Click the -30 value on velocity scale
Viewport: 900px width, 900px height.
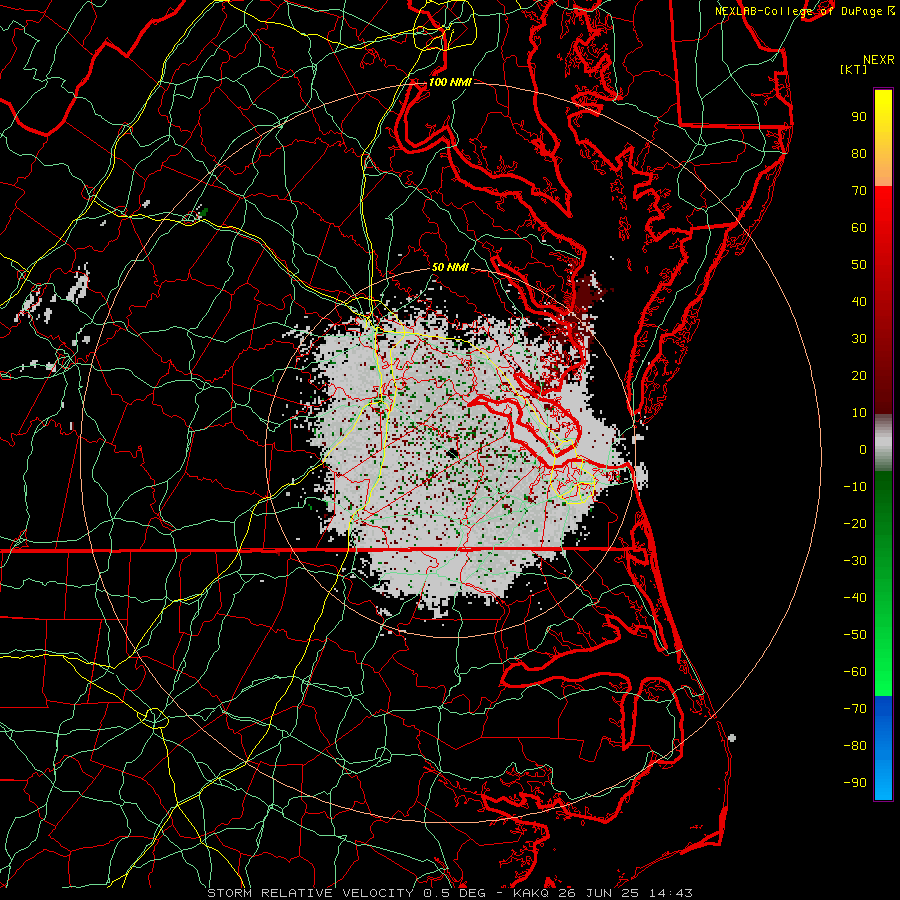(855, 561)
